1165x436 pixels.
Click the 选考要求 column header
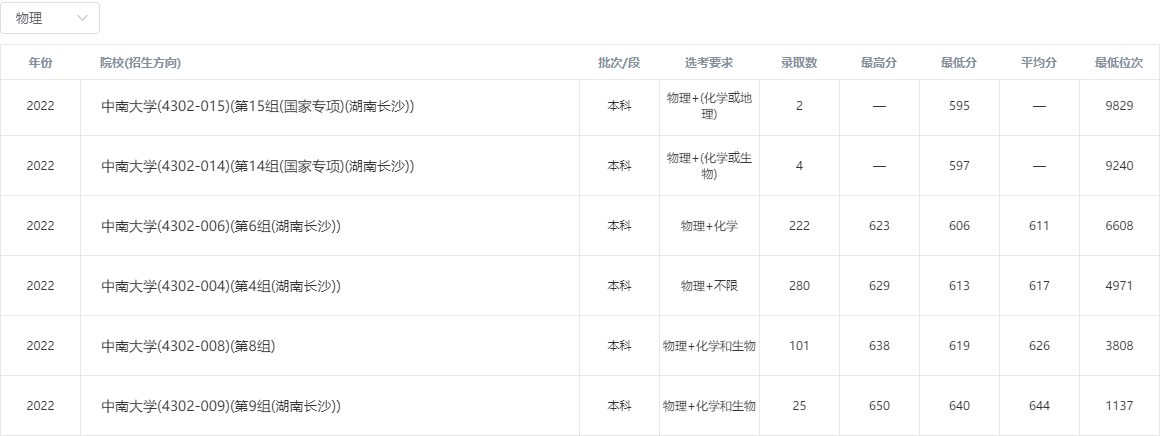click(709, 63)
